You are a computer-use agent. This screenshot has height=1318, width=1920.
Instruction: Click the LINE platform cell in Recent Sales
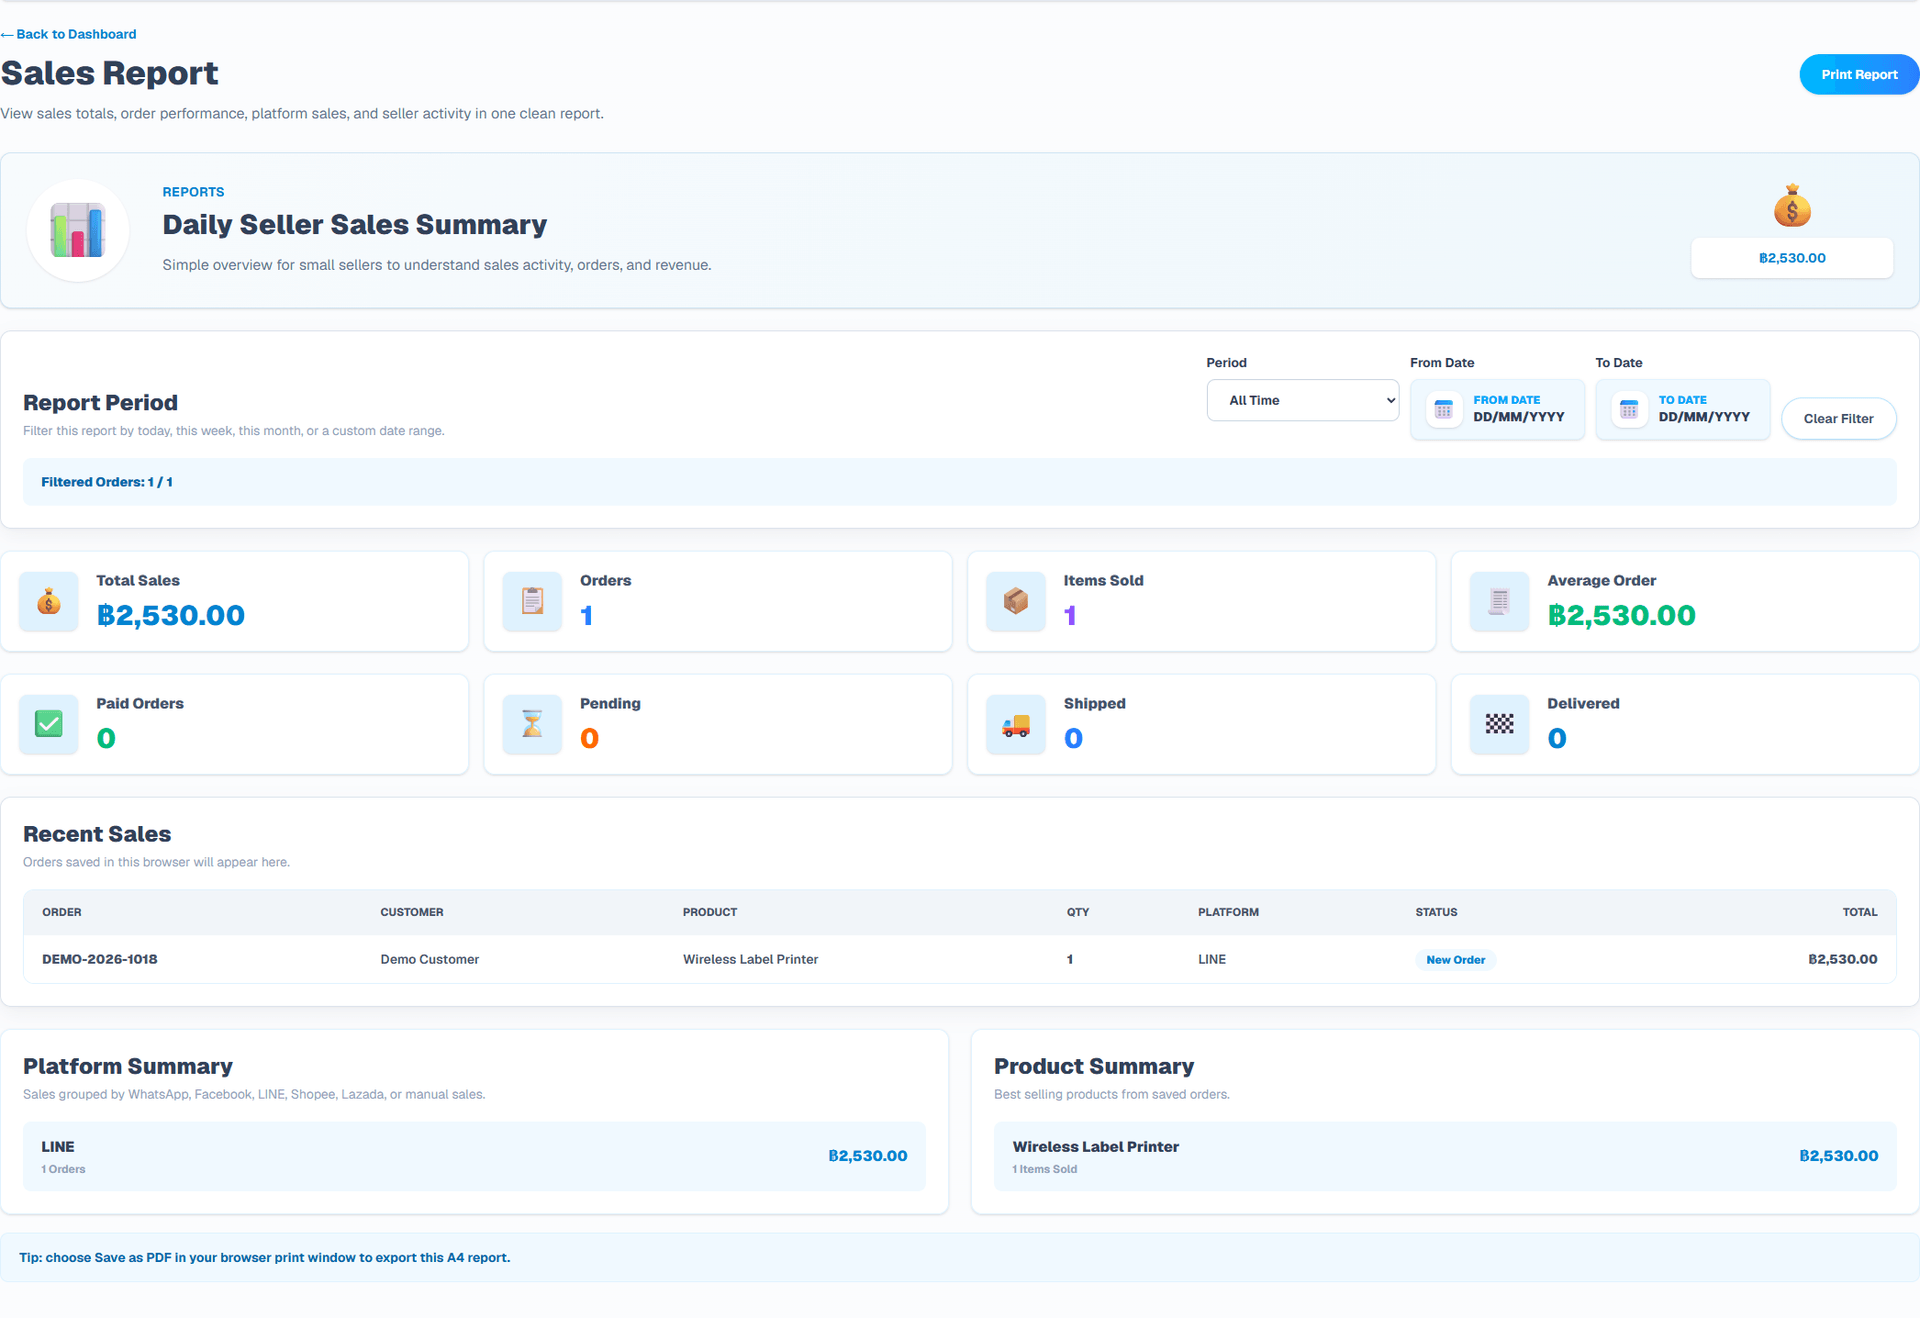1212,959
